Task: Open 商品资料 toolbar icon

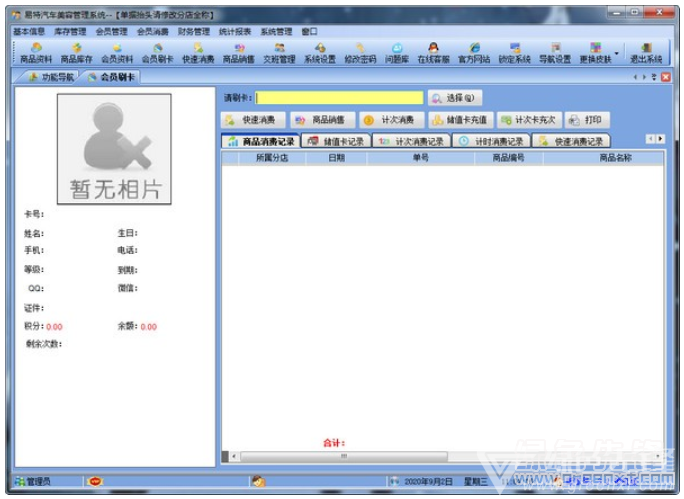Action: 36,53
